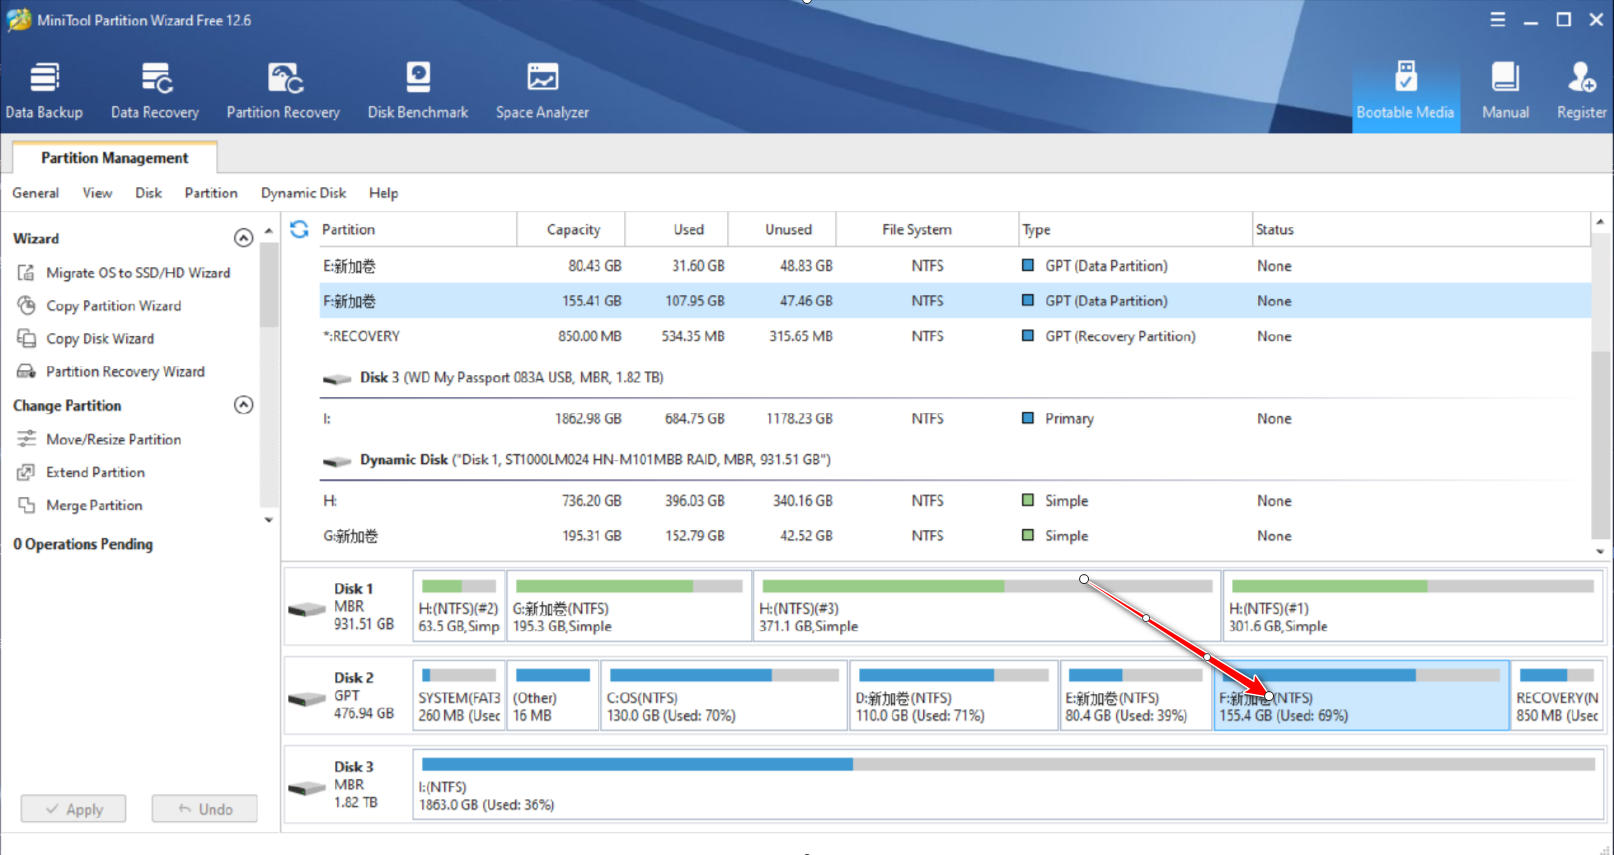Viewport: 1614px width, 855px height.
Task: Open the hamburger menu in title bar
Action: 1497,20
